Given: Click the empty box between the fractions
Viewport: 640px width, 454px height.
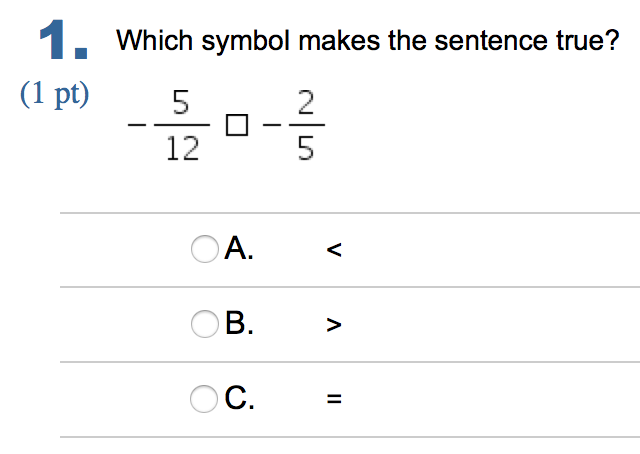Looking at the screenshot, I should point(234,126).
